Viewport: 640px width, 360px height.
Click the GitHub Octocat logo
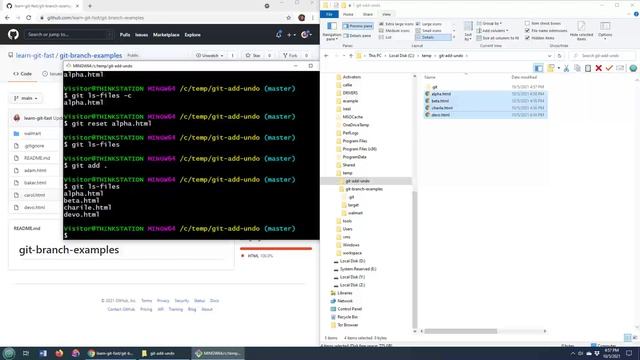pos(13,35)
